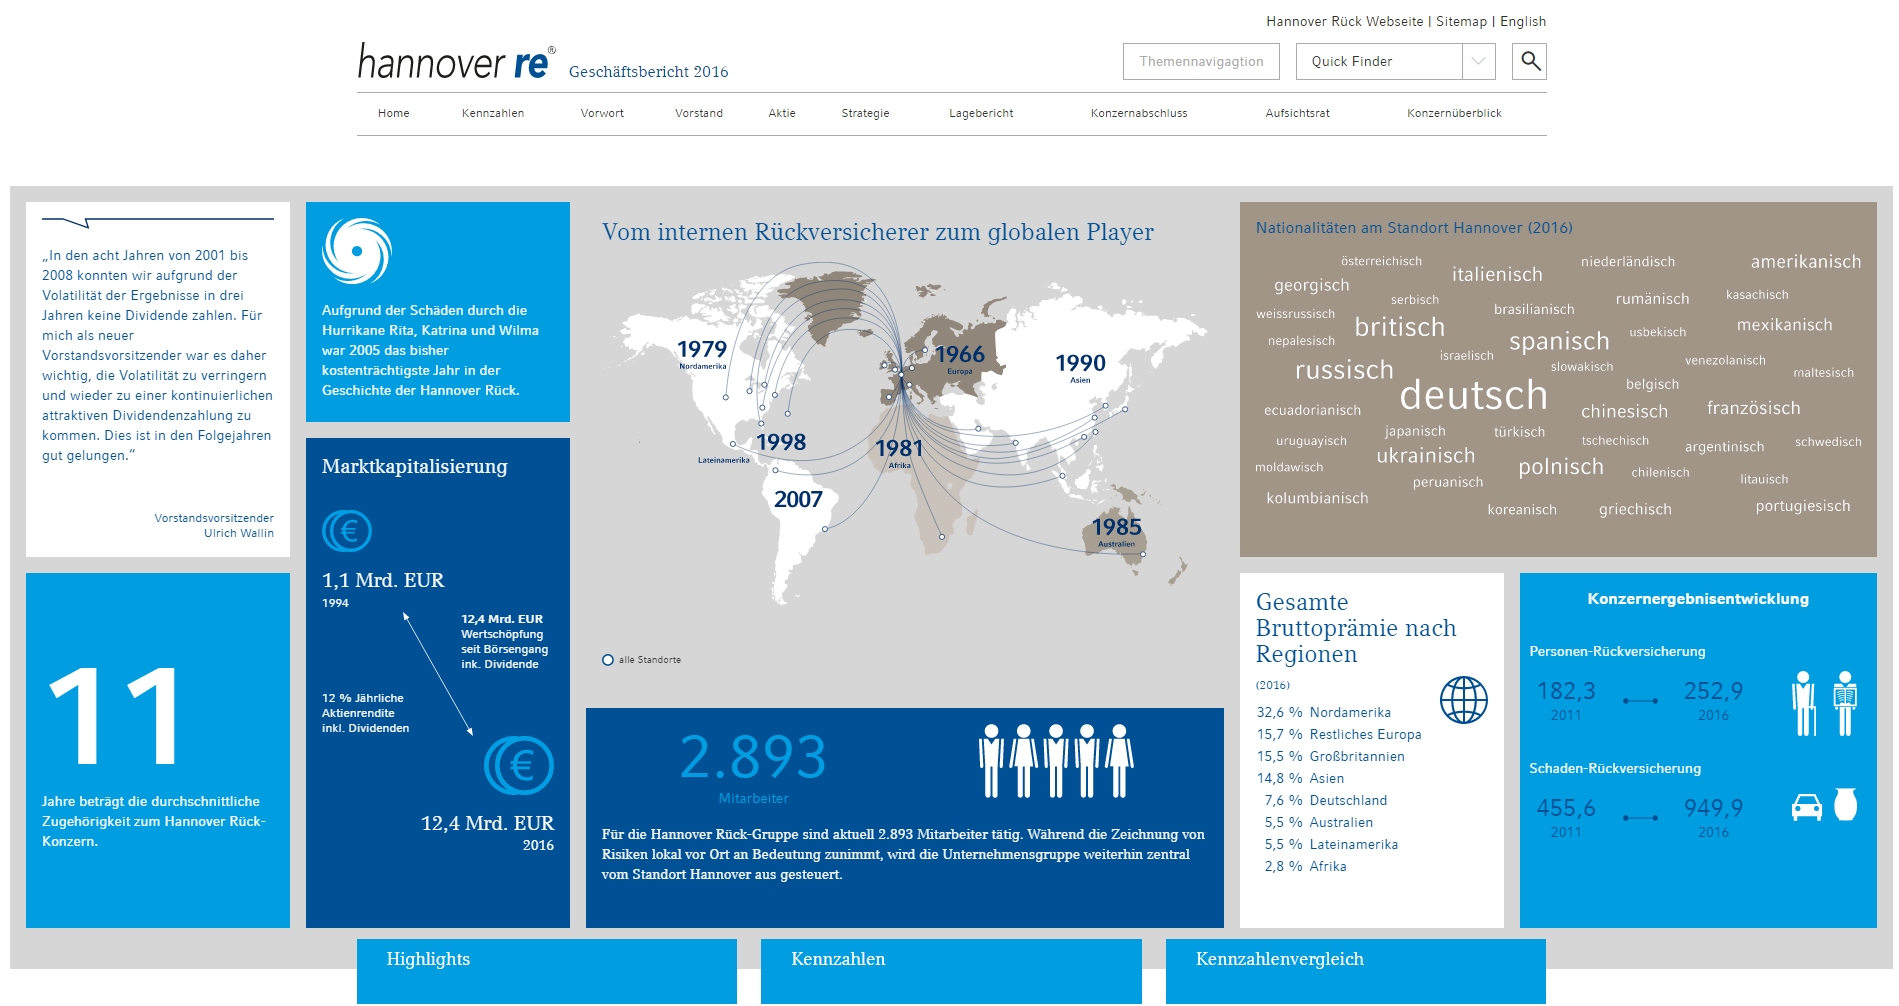Screen dimensions: 1899x1006
Task: Click the hurricane swirl icon
Action: click(356, 251)
